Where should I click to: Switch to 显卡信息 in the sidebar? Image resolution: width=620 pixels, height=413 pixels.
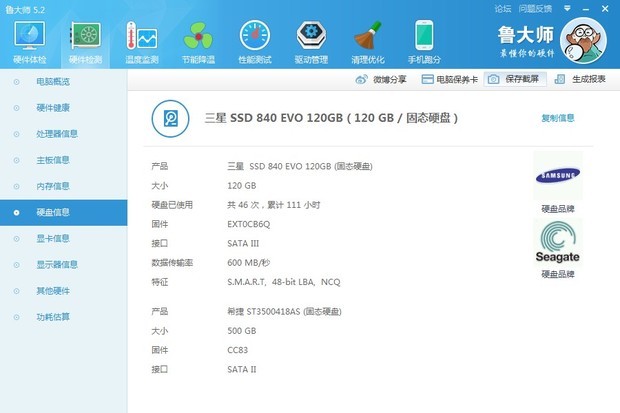click(52, 238)
